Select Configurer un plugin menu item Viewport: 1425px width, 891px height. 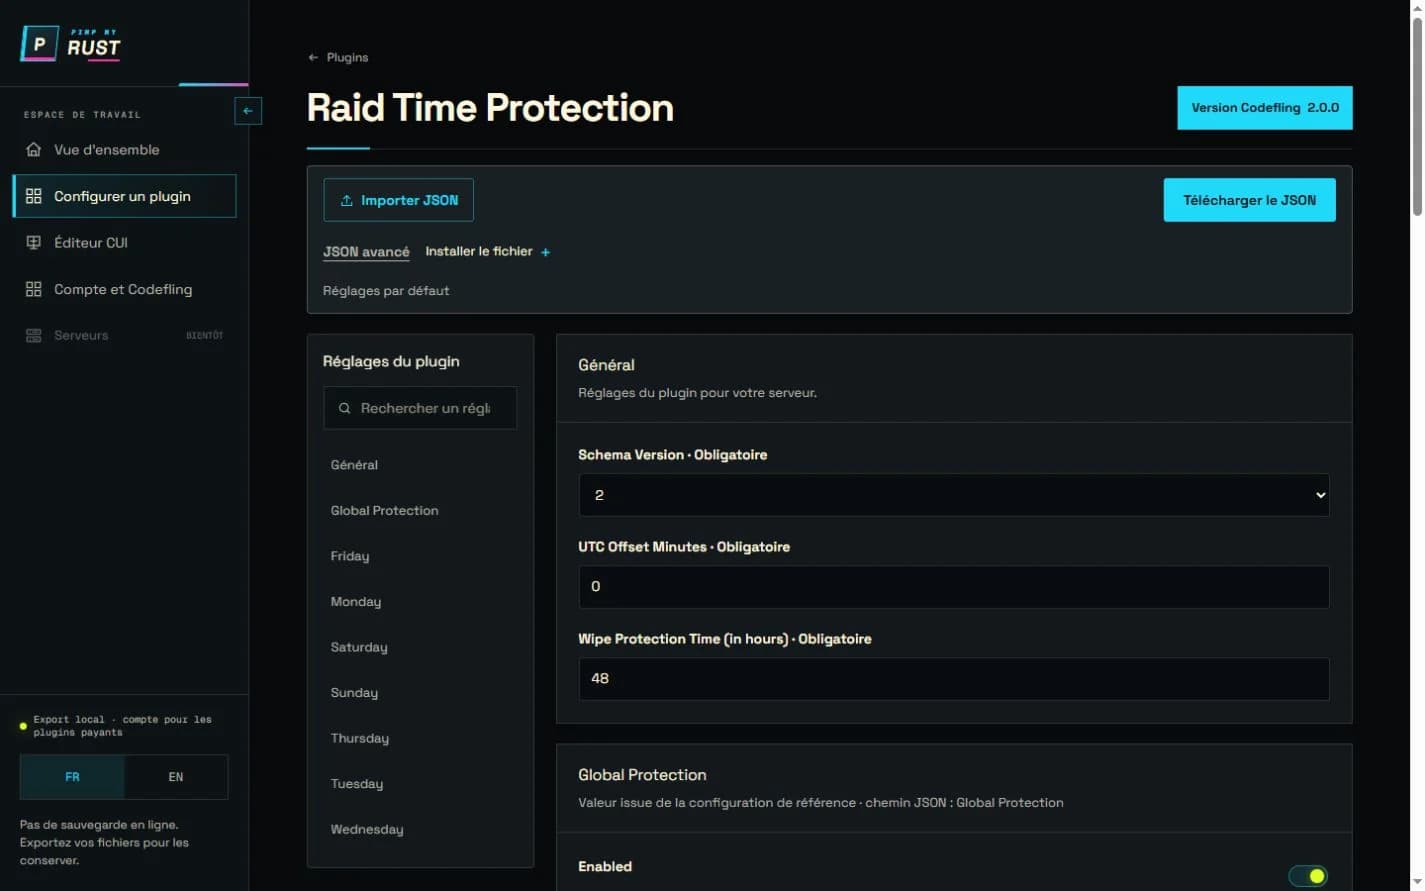click(124, 196)
